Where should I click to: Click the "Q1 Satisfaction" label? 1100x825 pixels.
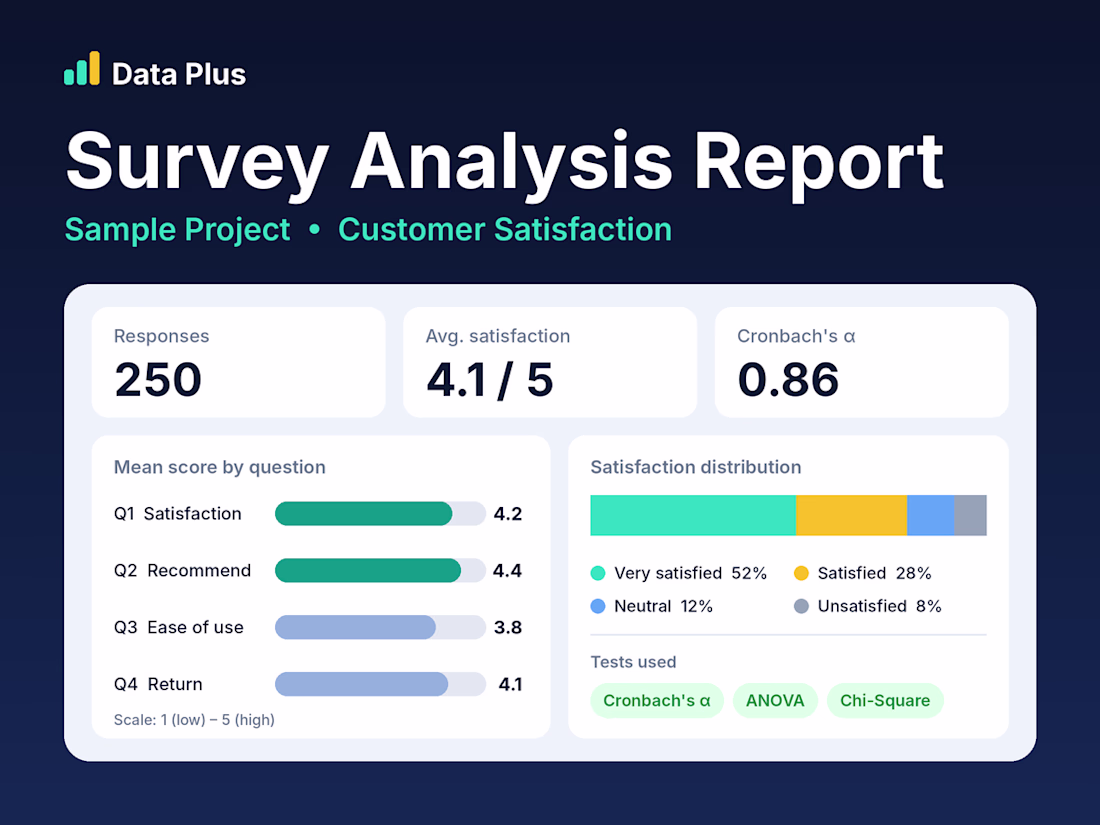tap(177, 514)
